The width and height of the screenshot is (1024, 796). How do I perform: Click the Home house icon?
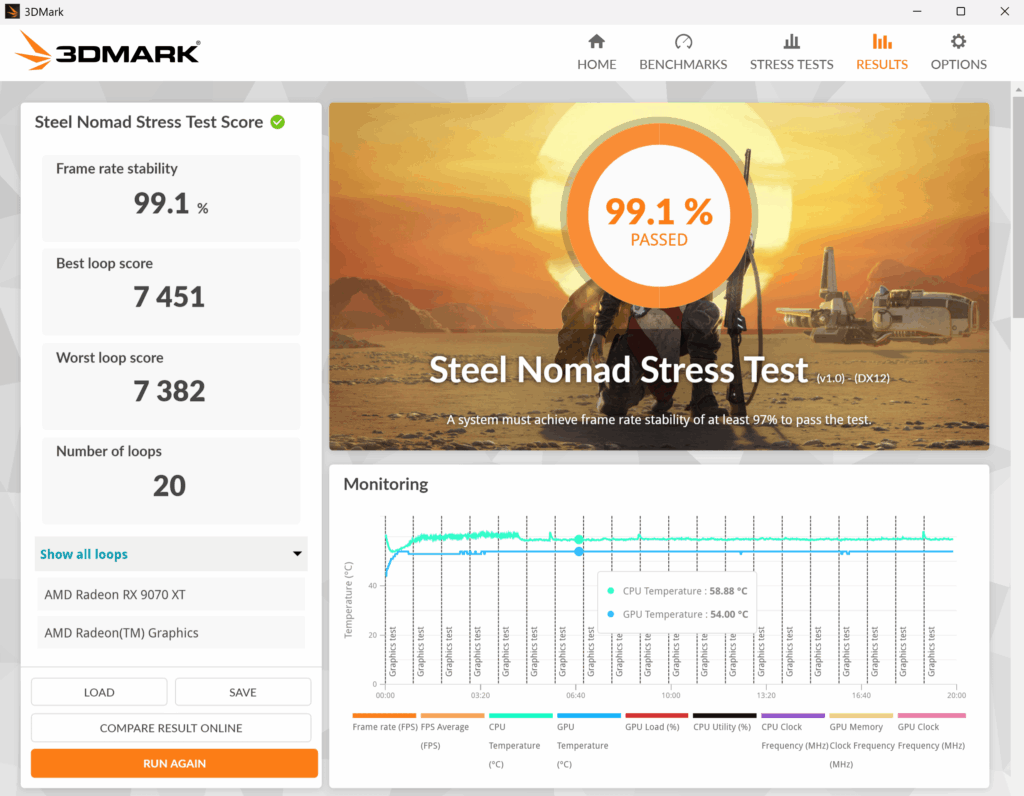596,42
